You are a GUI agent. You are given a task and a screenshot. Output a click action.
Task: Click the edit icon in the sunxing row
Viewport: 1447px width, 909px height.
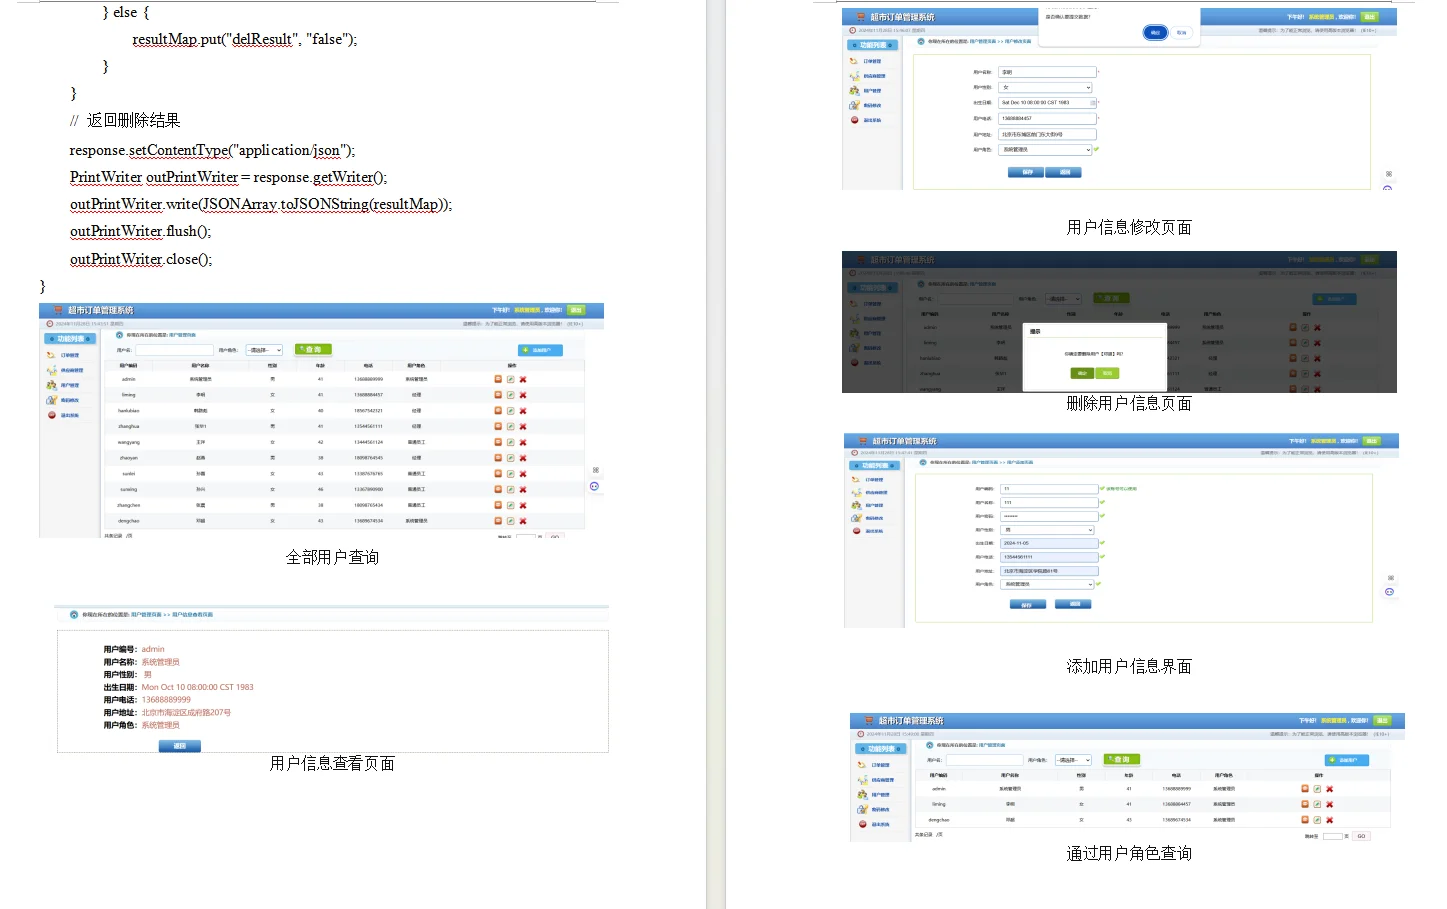[510, 489]
